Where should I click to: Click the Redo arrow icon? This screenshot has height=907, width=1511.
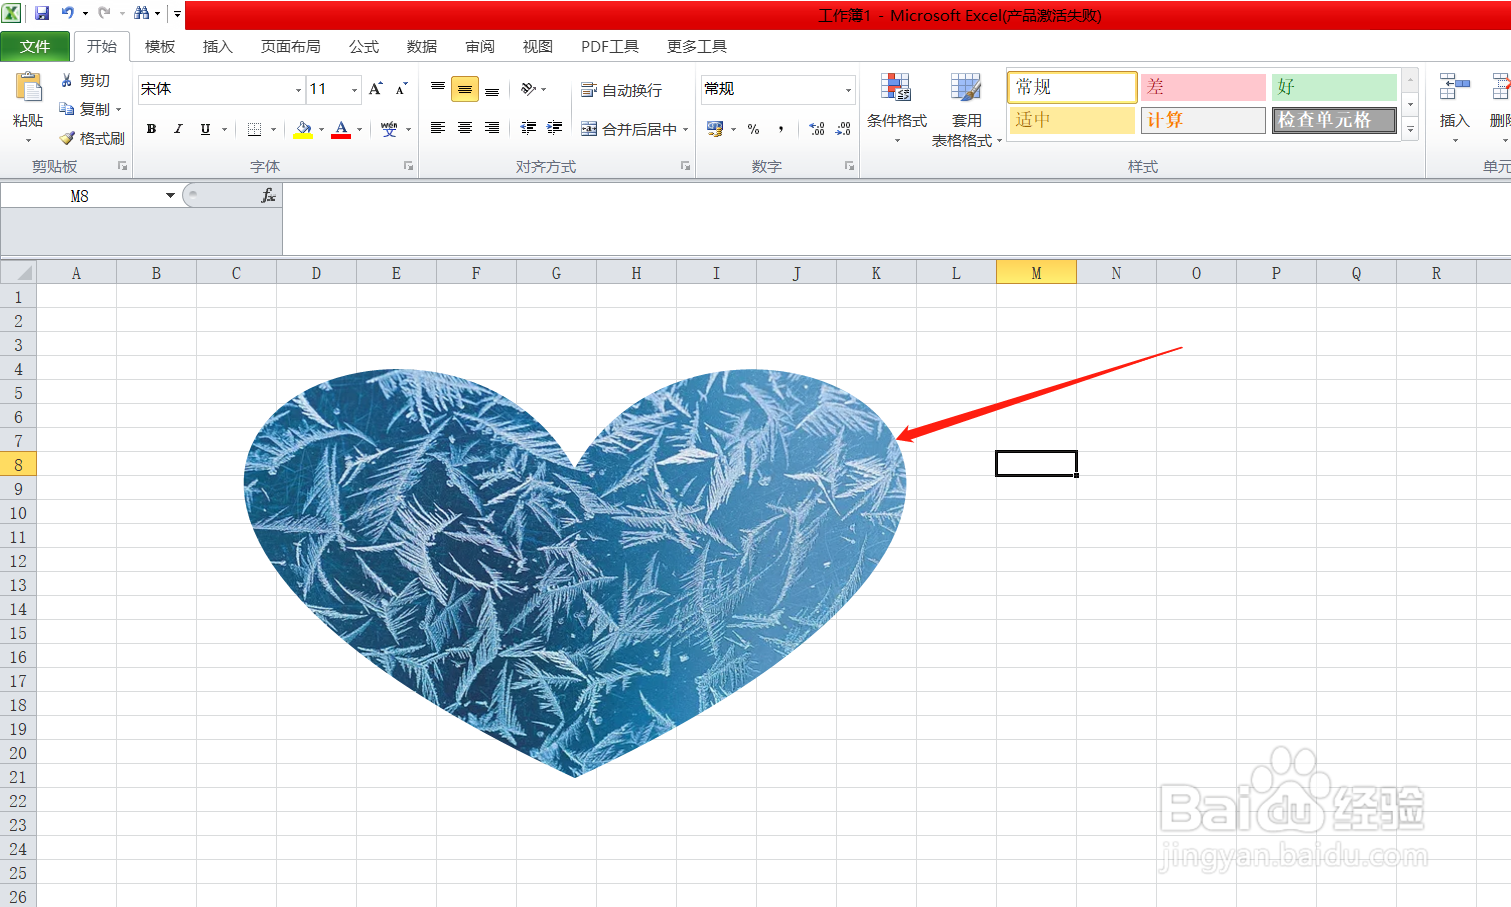click(x=104, y=13)
